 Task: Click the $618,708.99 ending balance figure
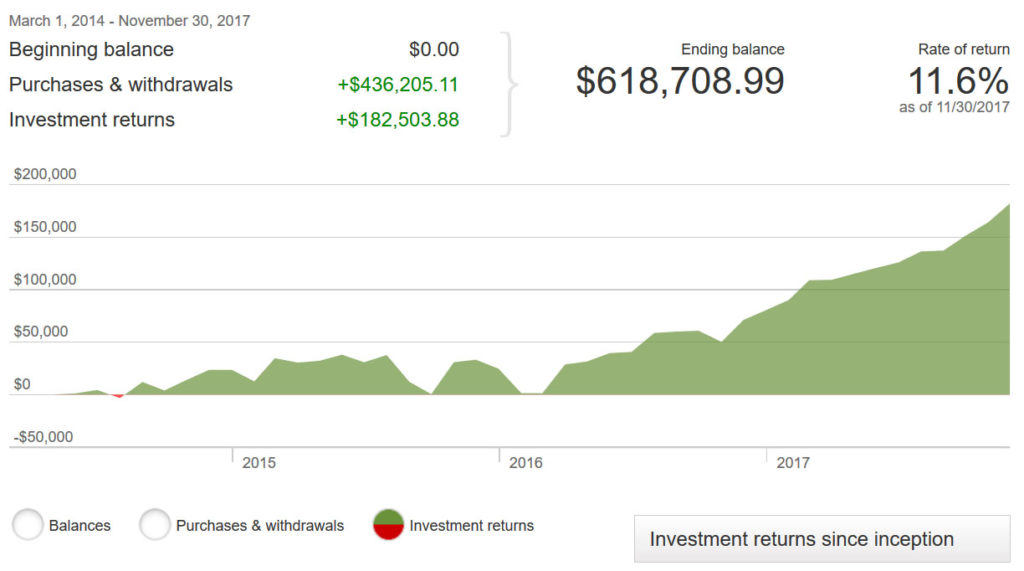click(x=680, y=82)
